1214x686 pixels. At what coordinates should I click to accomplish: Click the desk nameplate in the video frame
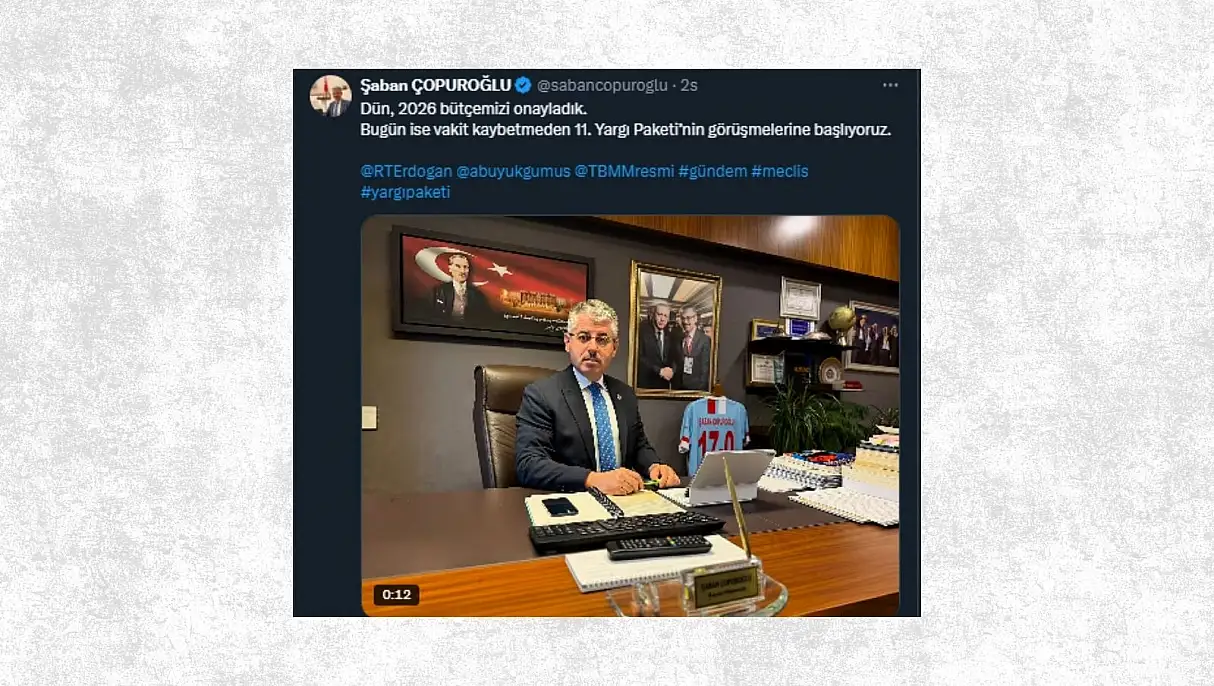pos(724,587)
